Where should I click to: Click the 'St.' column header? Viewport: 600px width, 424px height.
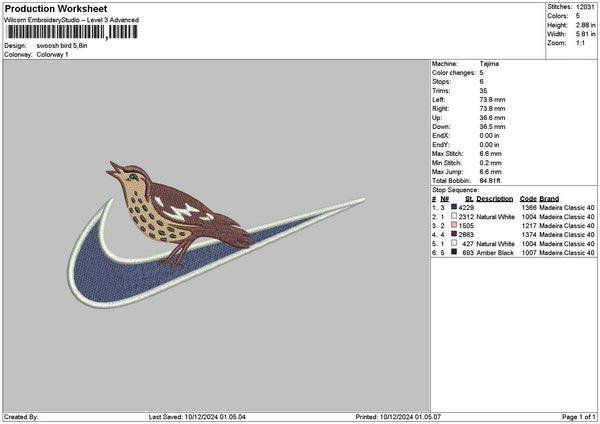point(469,199)
